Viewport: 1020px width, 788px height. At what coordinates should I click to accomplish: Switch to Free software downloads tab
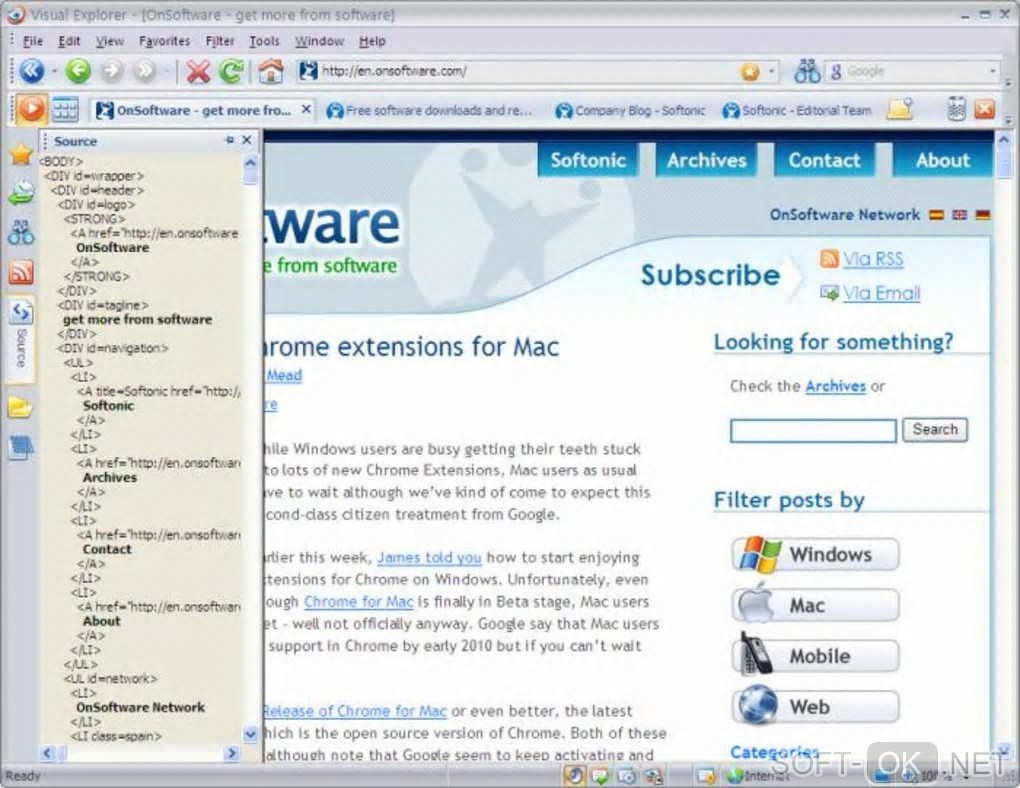(430, 110)
